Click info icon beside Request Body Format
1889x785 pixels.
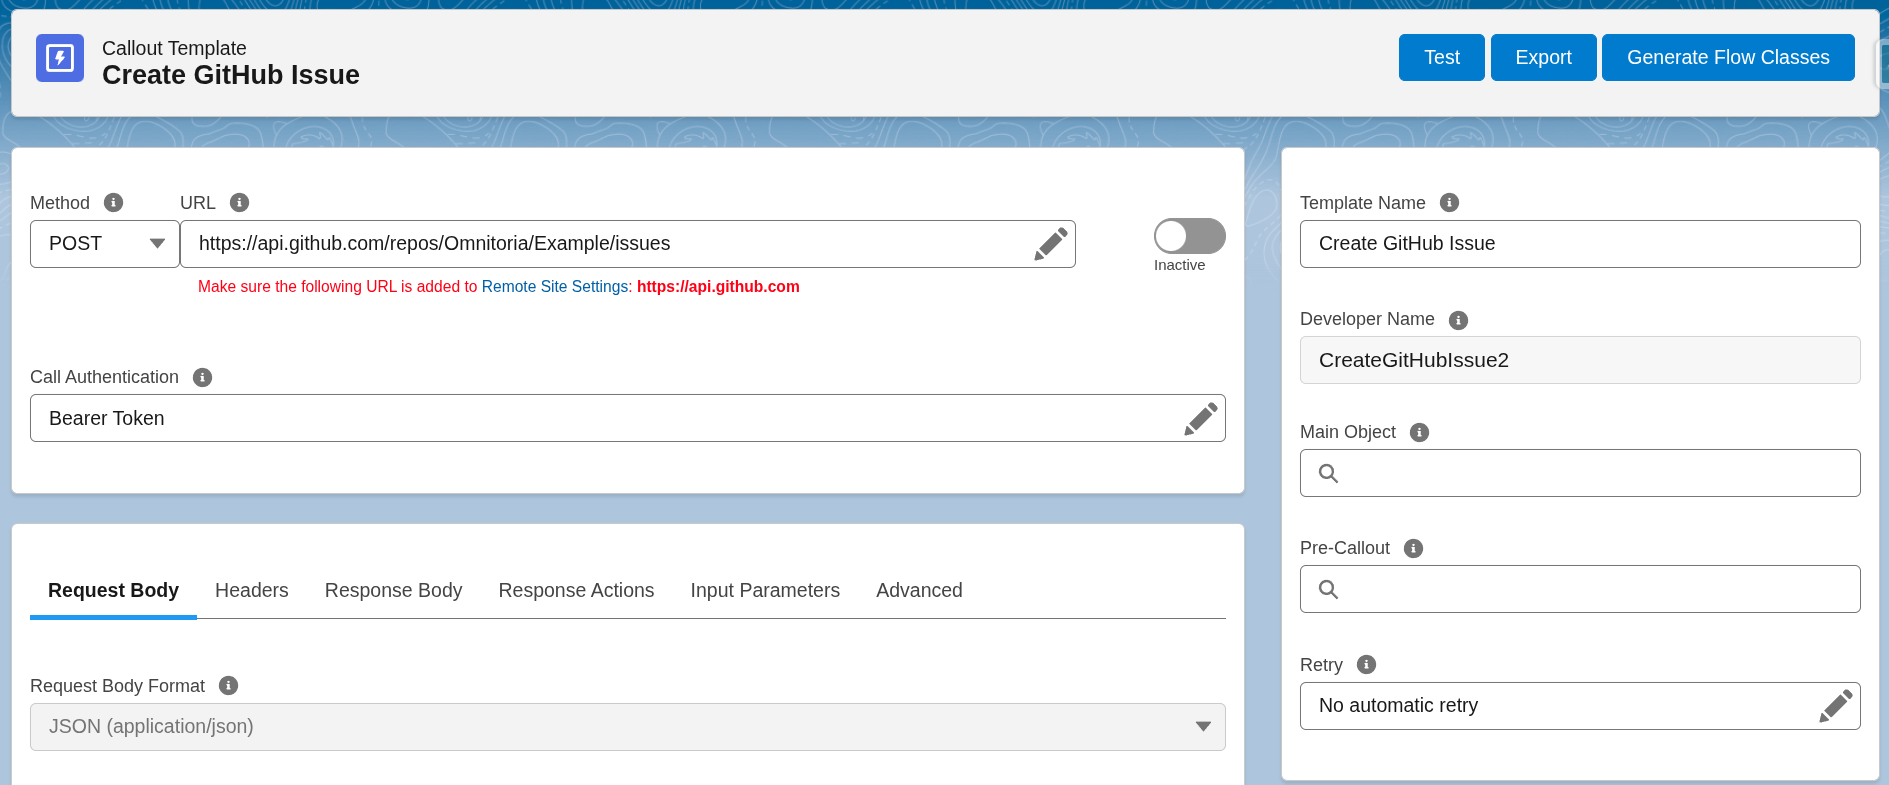pyautogui.click(x=228, y=686)
